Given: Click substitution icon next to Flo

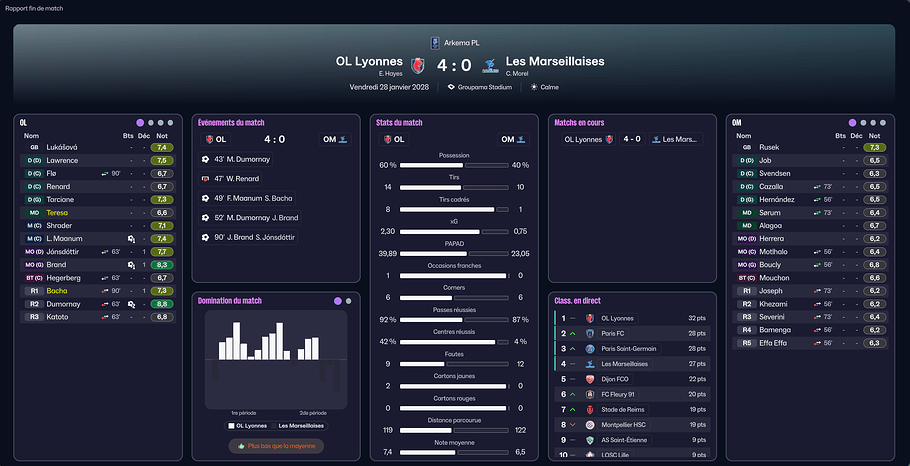Looking at the screenshot, I should [x=105, y=173].
